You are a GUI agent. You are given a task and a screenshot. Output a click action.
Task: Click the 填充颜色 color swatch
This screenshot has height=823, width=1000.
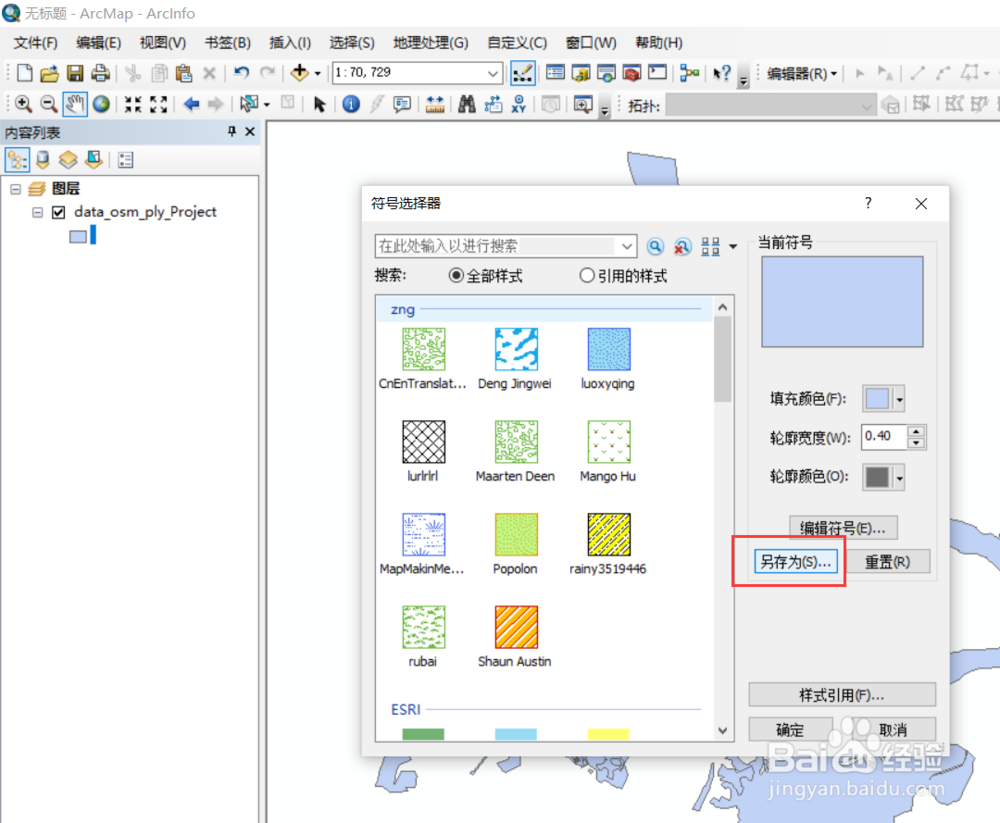[877, 399]
